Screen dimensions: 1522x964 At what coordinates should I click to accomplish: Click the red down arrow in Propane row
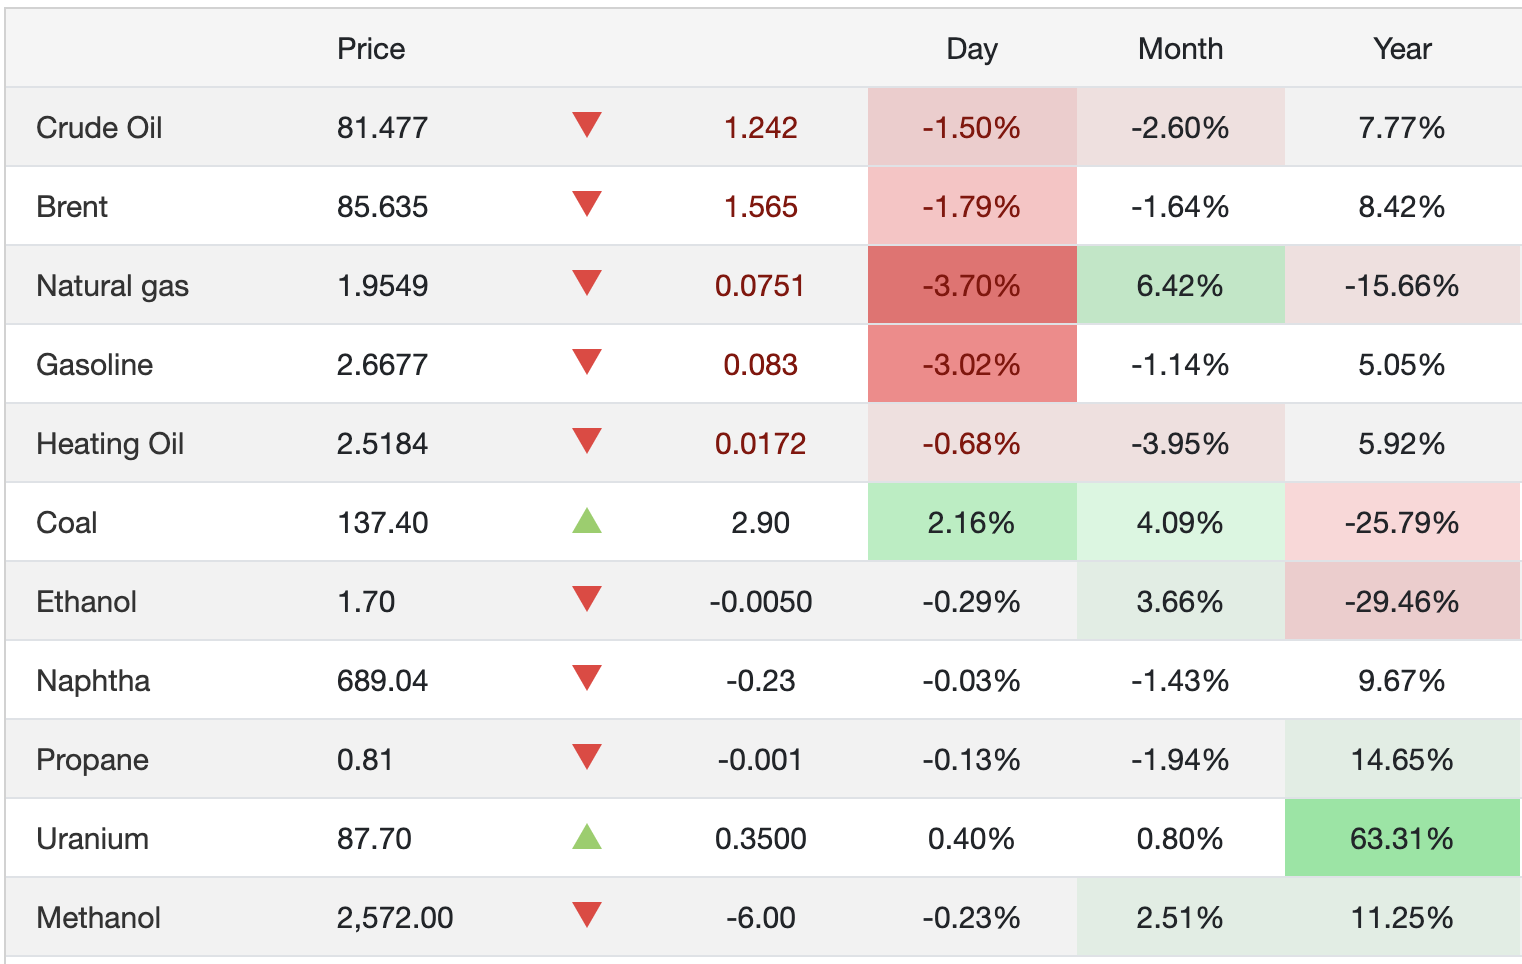587,757
